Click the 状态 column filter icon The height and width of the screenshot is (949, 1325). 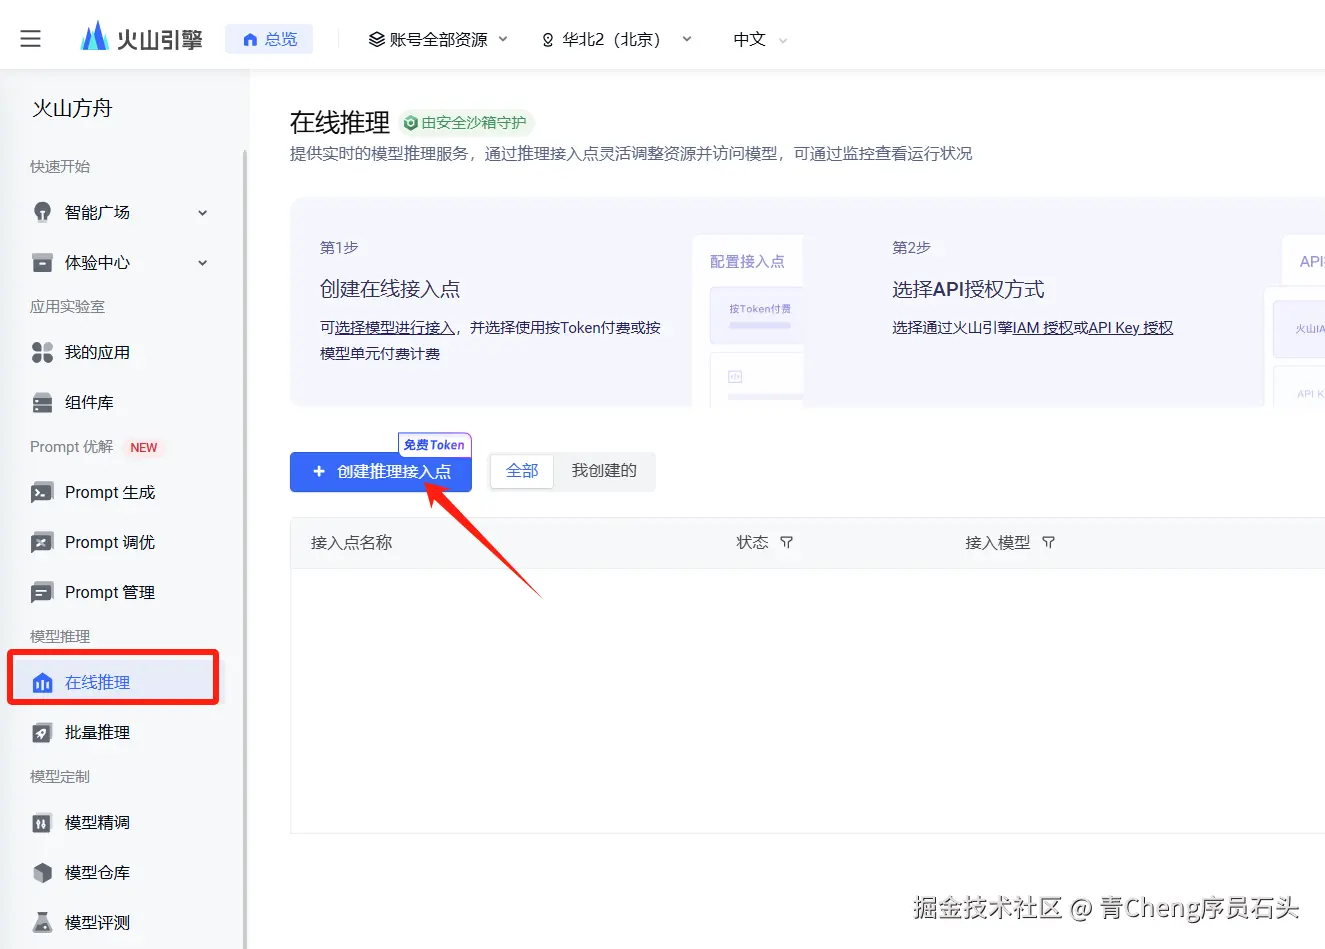pos(787,542)
